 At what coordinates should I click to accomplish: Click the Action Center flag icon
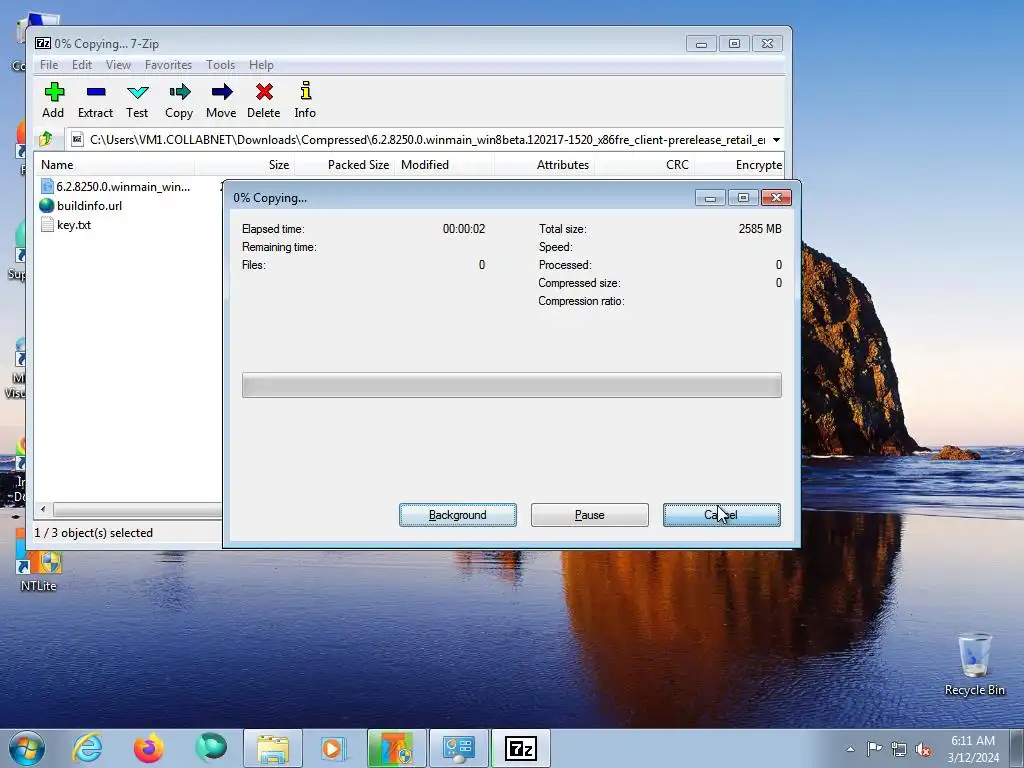(x=874, y=749)
